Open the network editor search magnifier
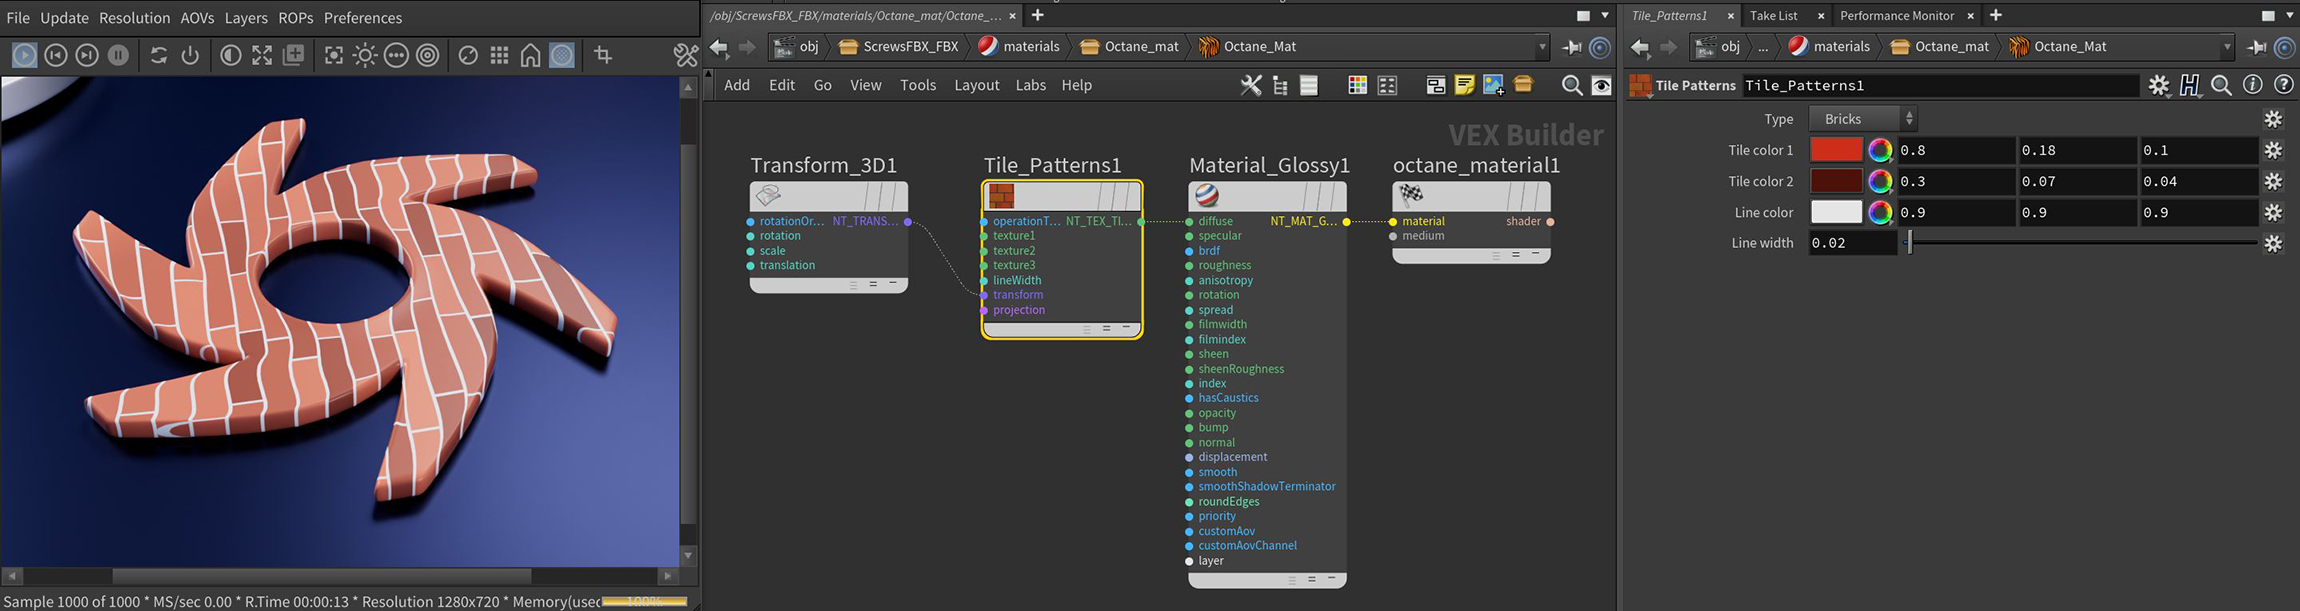The width and height of the screenshot is (2300, 611). (1571, 85)
